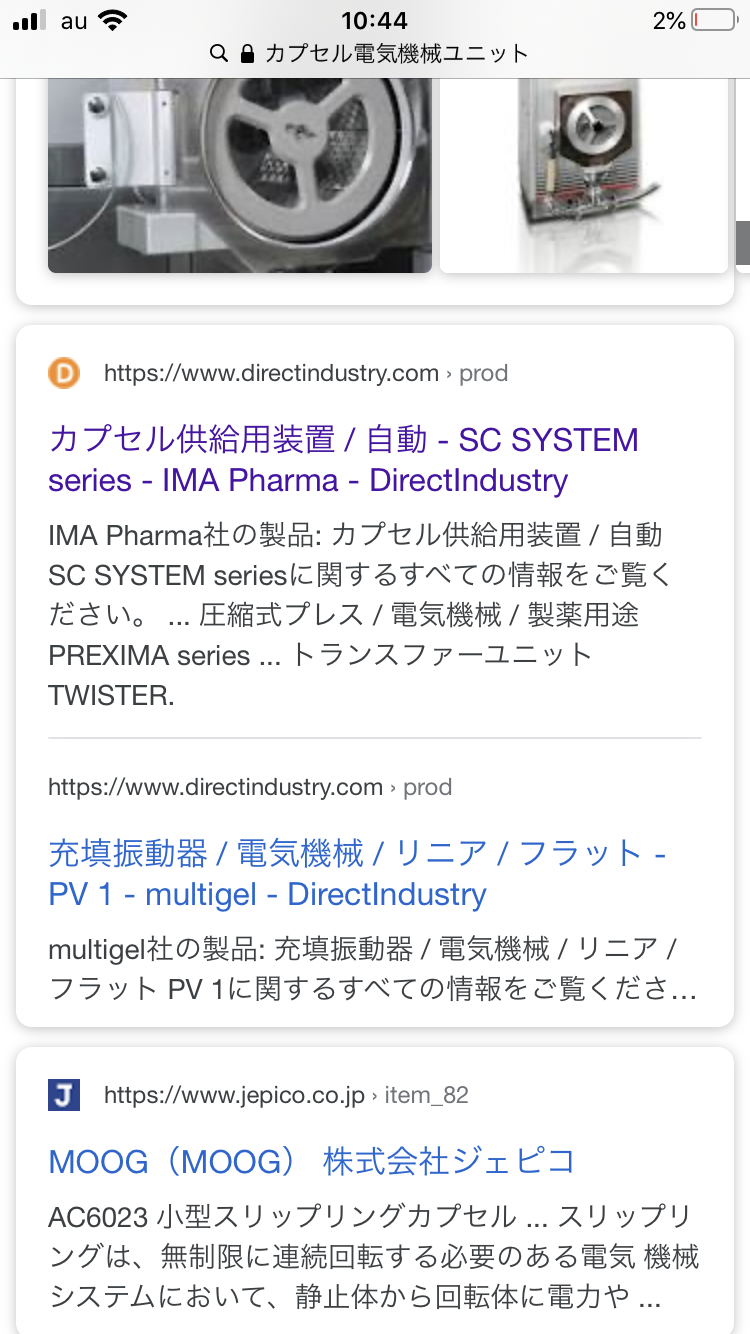Open the 充填振動器 PV 1 multigel result

point(357,874)
